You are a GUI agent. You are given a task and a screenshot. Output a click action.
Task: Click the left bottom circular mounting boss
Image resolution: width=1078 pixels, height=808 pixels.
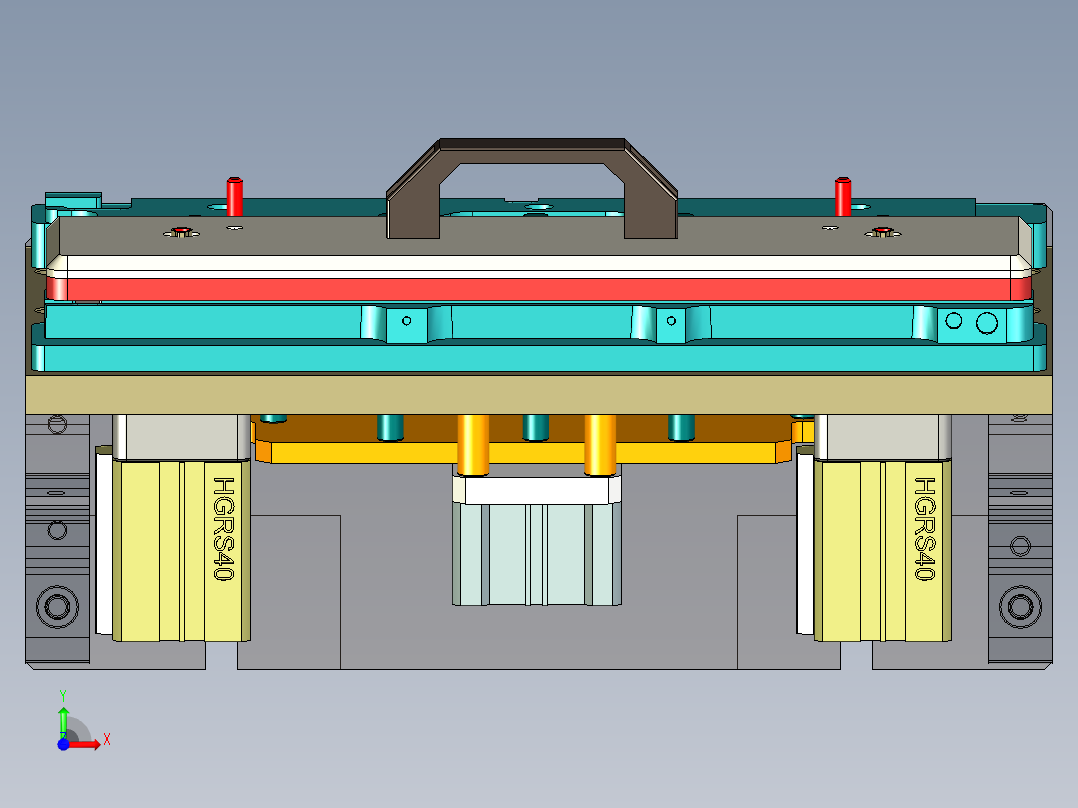pyautogui.click(x=55, y=604)
